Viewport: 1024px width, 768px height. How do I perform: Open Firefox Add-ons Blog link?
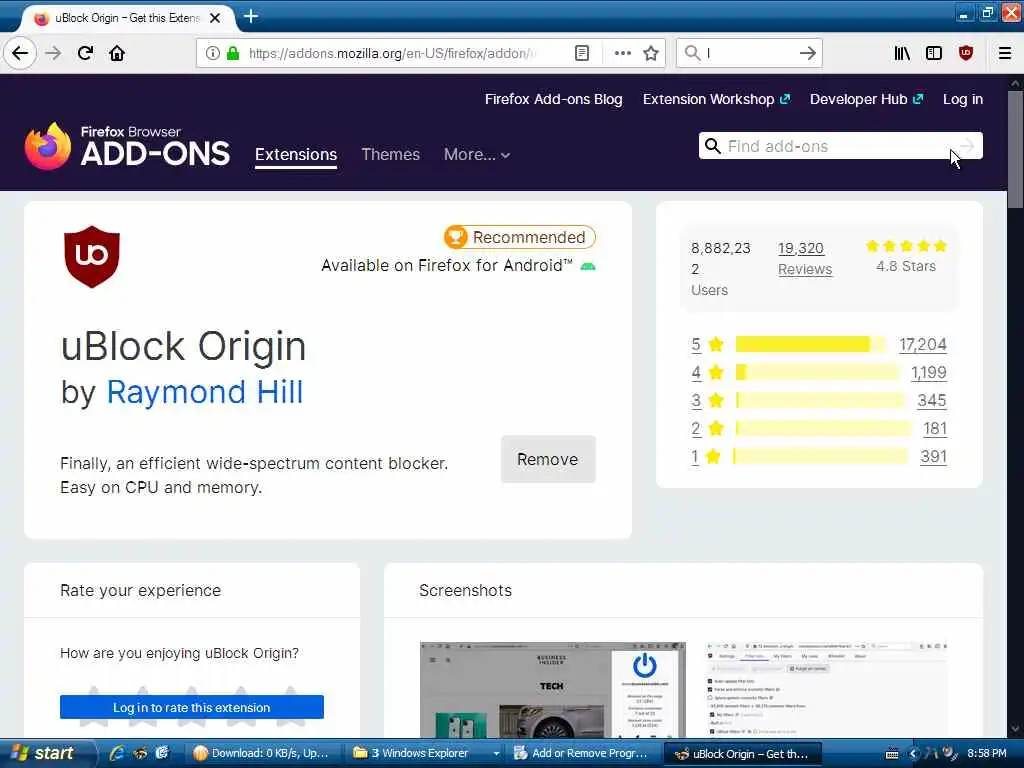tap(553, 99)
